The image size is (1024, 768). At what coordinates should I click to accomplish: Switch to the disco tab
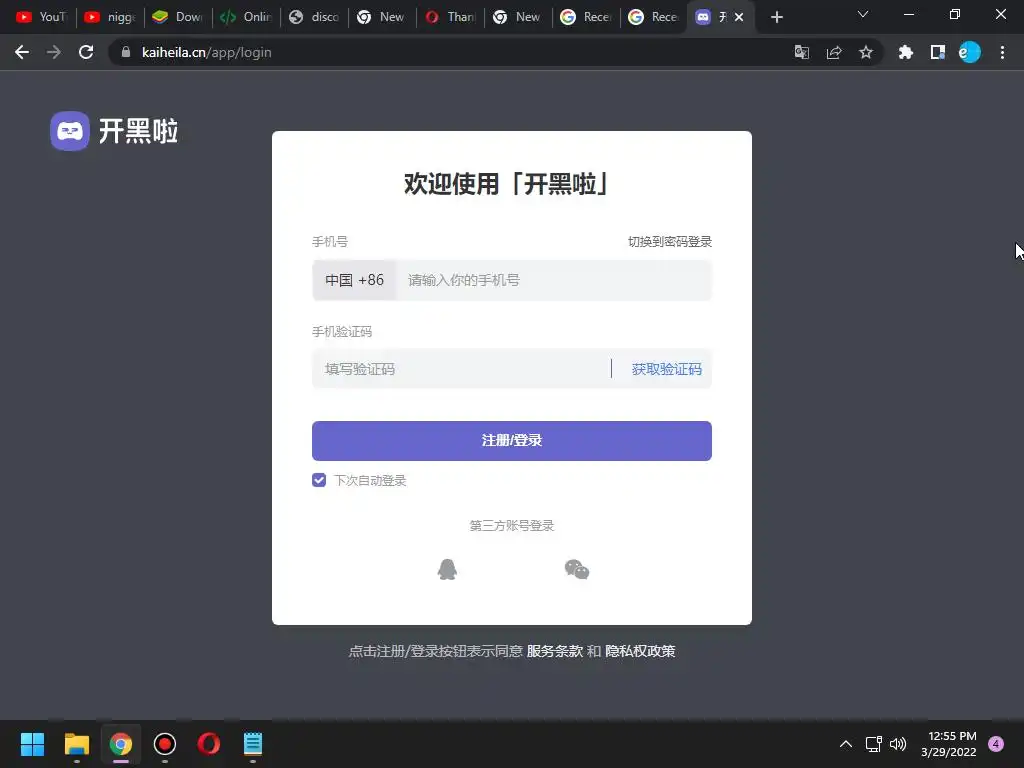313,17
